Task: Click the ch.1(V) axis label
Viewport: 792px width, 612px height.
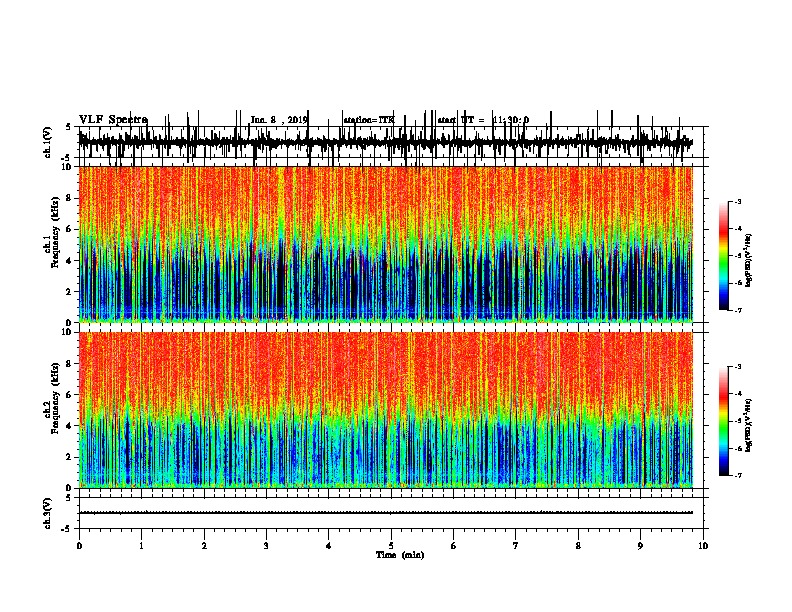Action: click(x=48, y=142)
